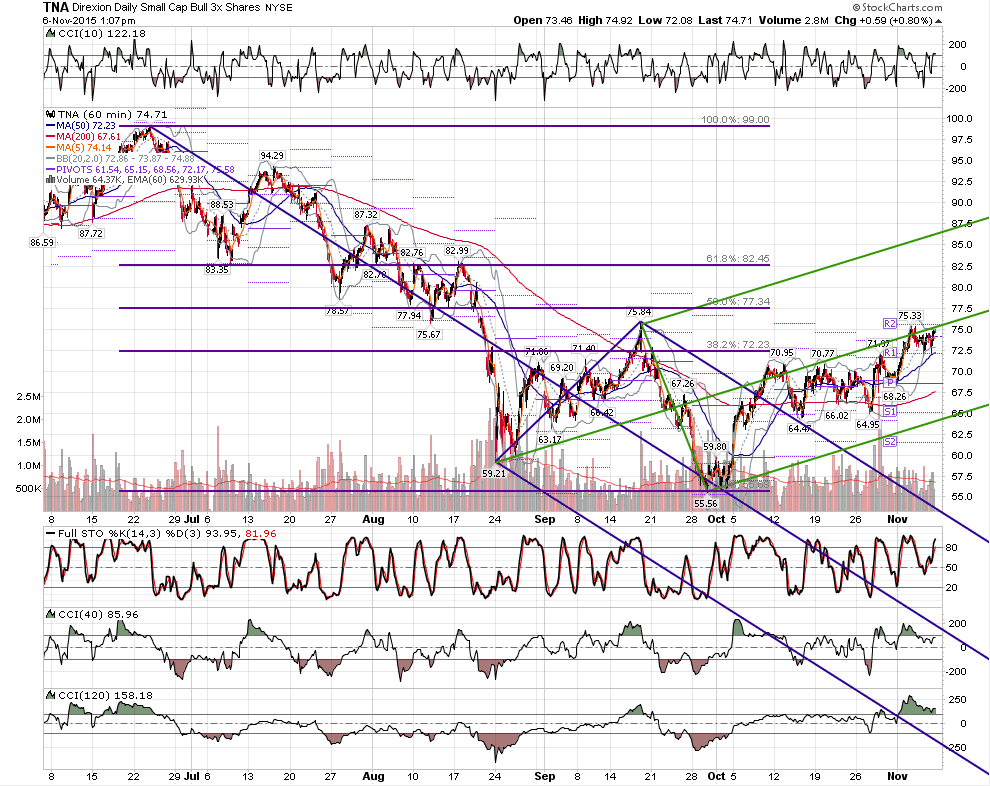Viewport: 990px width, 786px height.
Task: Click the 83.35 July low price label
Action: [x=217, y=270]
